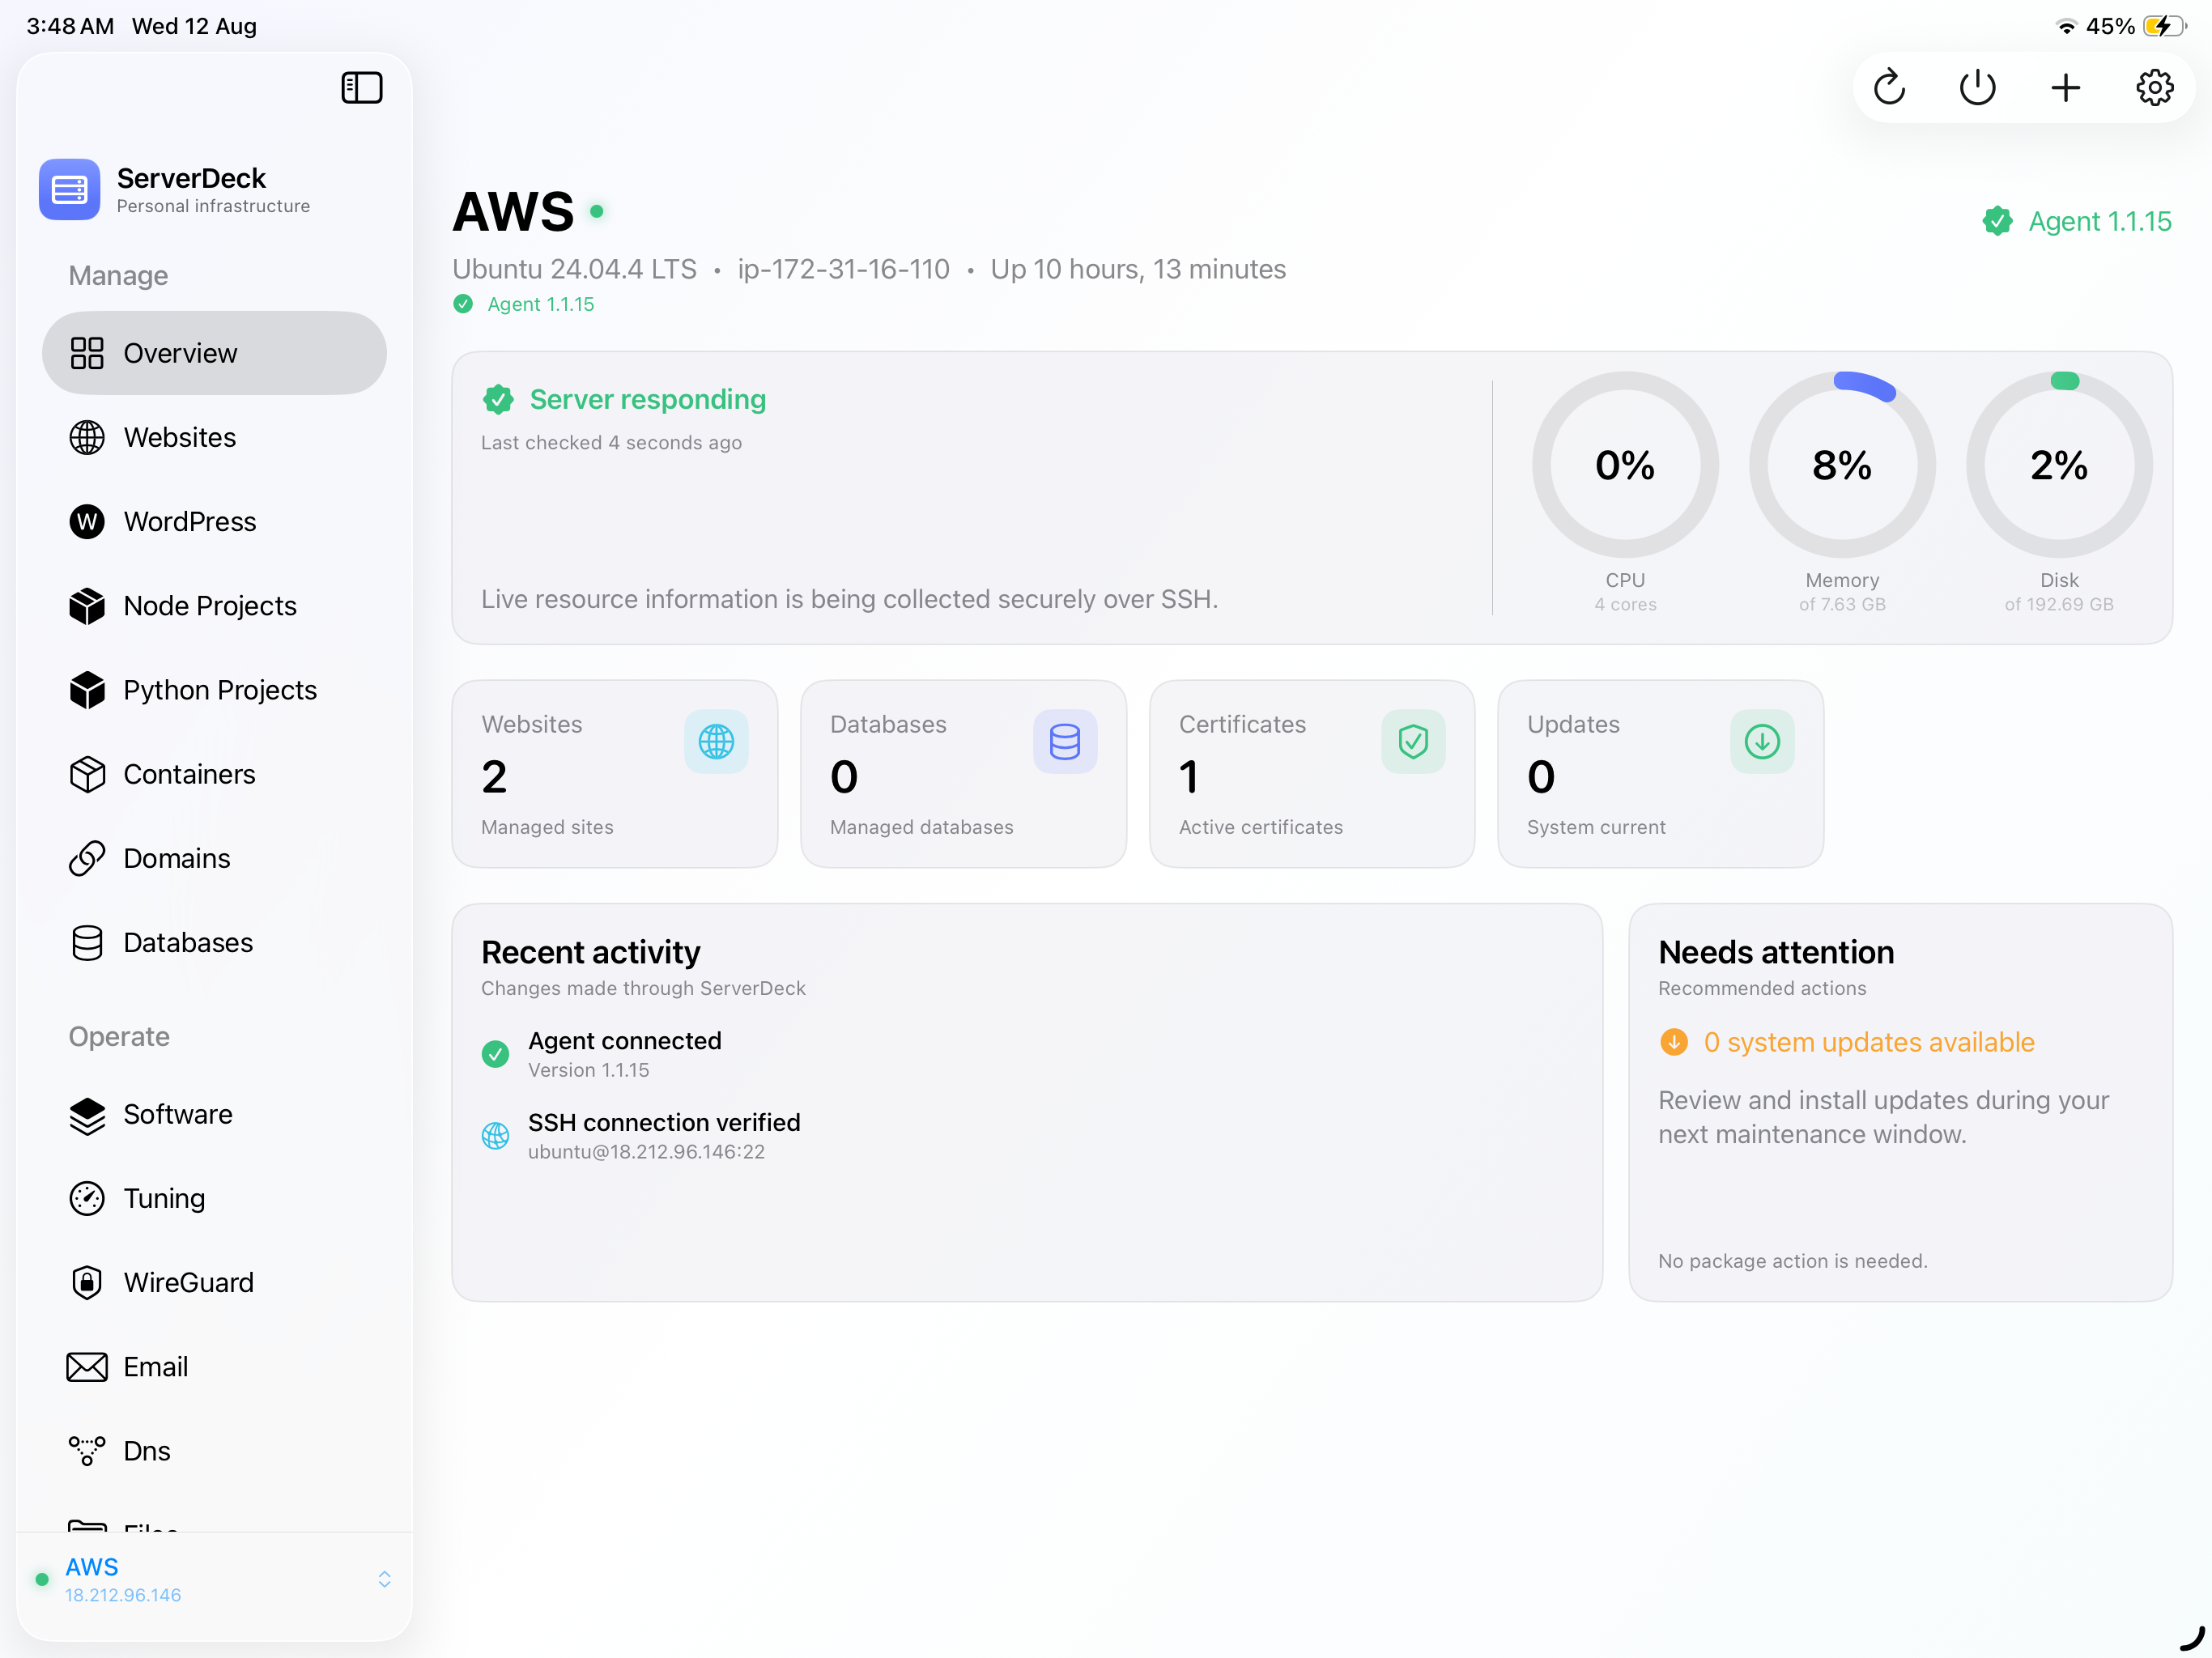This screenshot has width=2212, height=1658.
Task: Click the refresh arrow icon
Action: tap(1889, 88)
